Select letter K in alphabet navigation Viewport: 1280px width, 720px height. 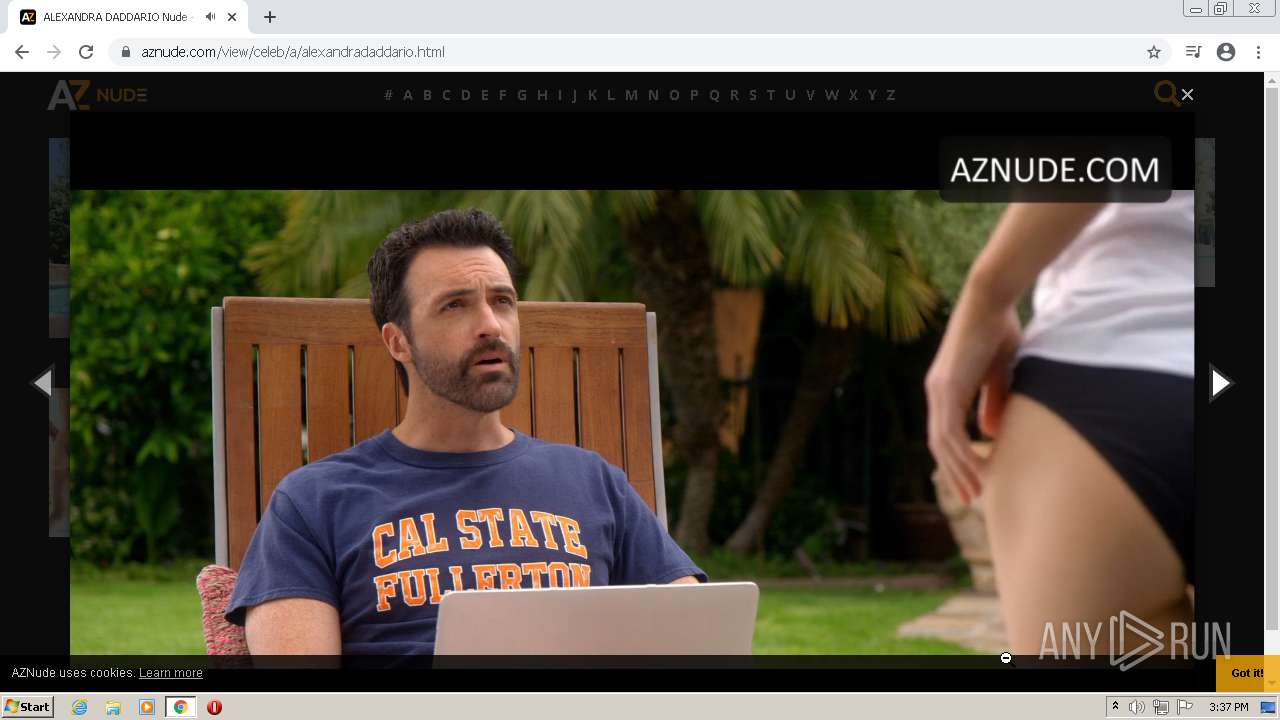click(592, 95)
